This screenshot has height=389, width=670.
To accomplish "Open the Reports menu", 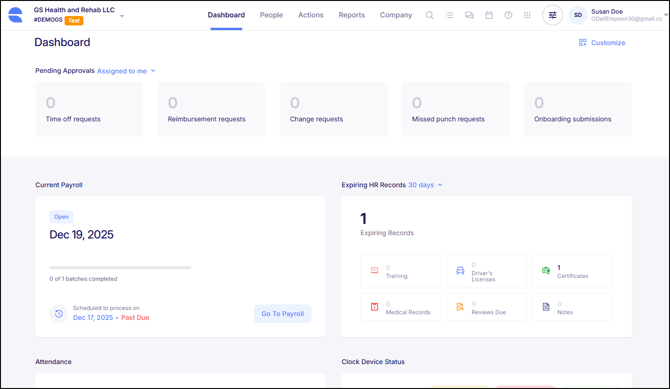I will (352, 15).
